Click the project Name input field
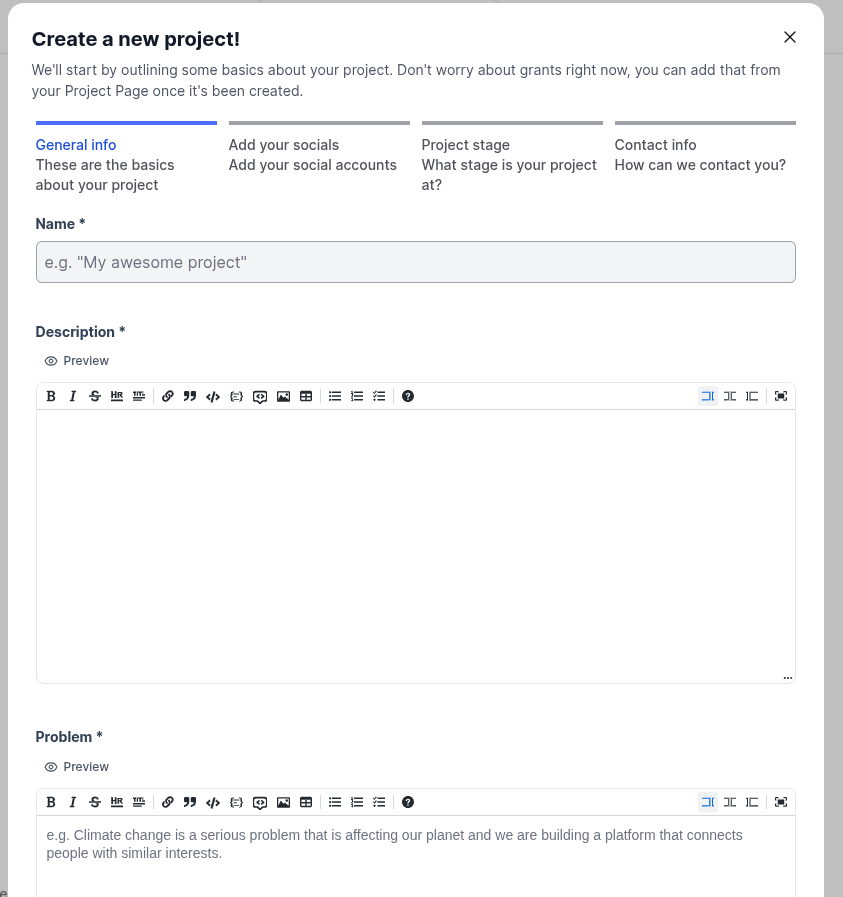 (x=416, y=261)
